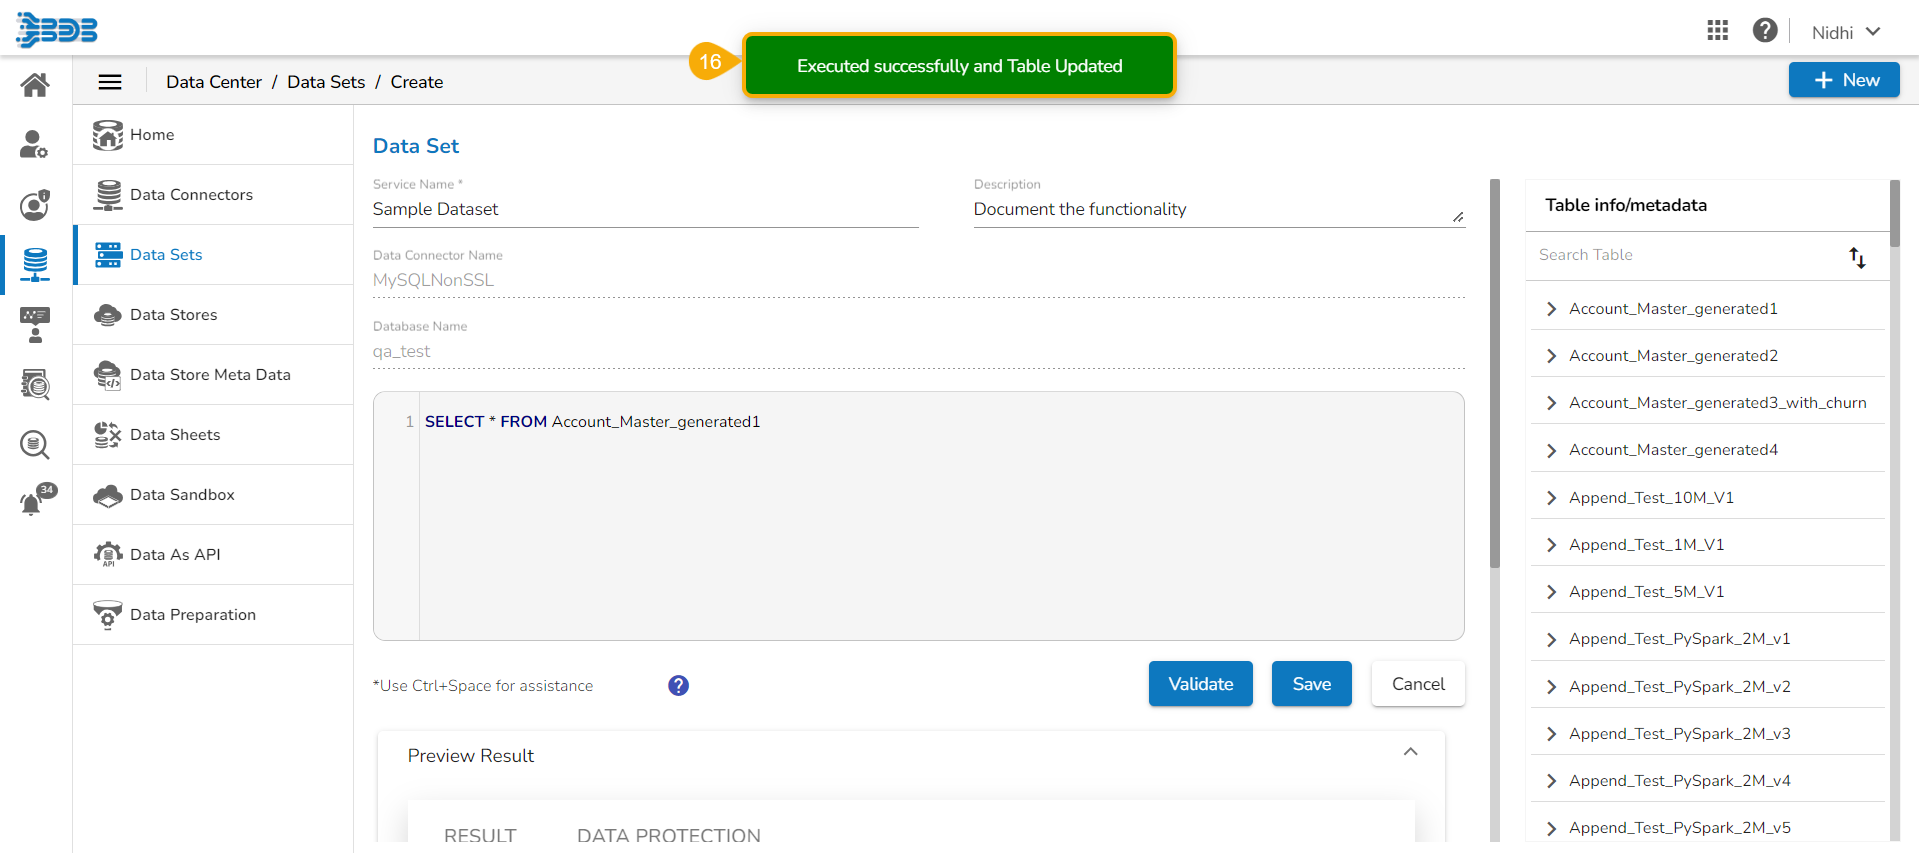Focus the Search Table field
This screenshot has height=853, width=1919.
(1687, 255)
